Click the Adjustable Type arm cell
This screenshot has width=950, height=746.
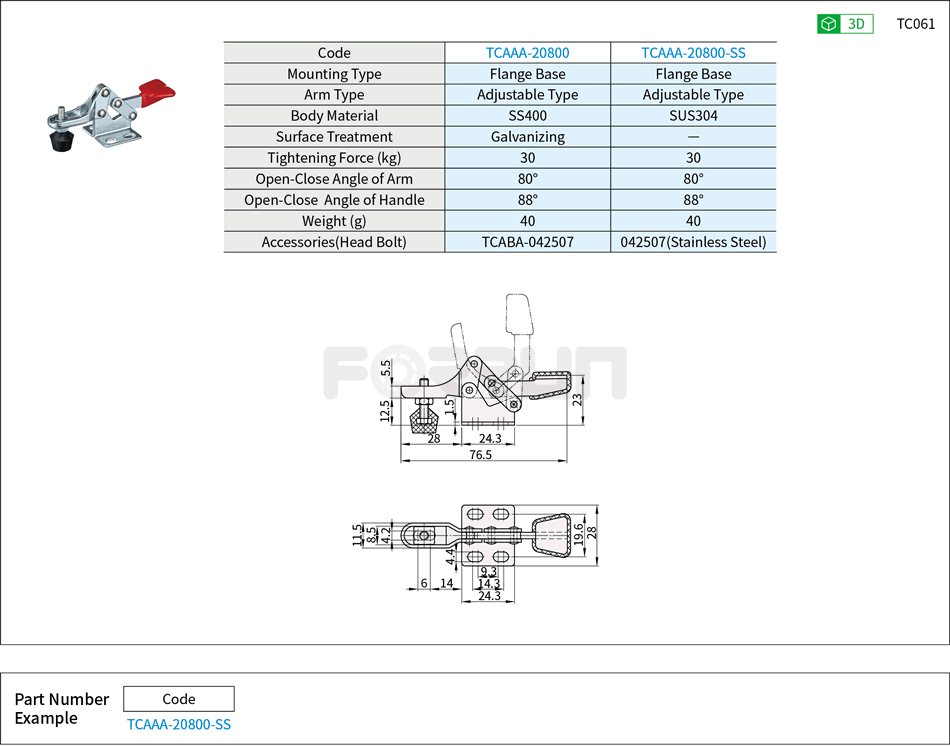pos(527,94)
